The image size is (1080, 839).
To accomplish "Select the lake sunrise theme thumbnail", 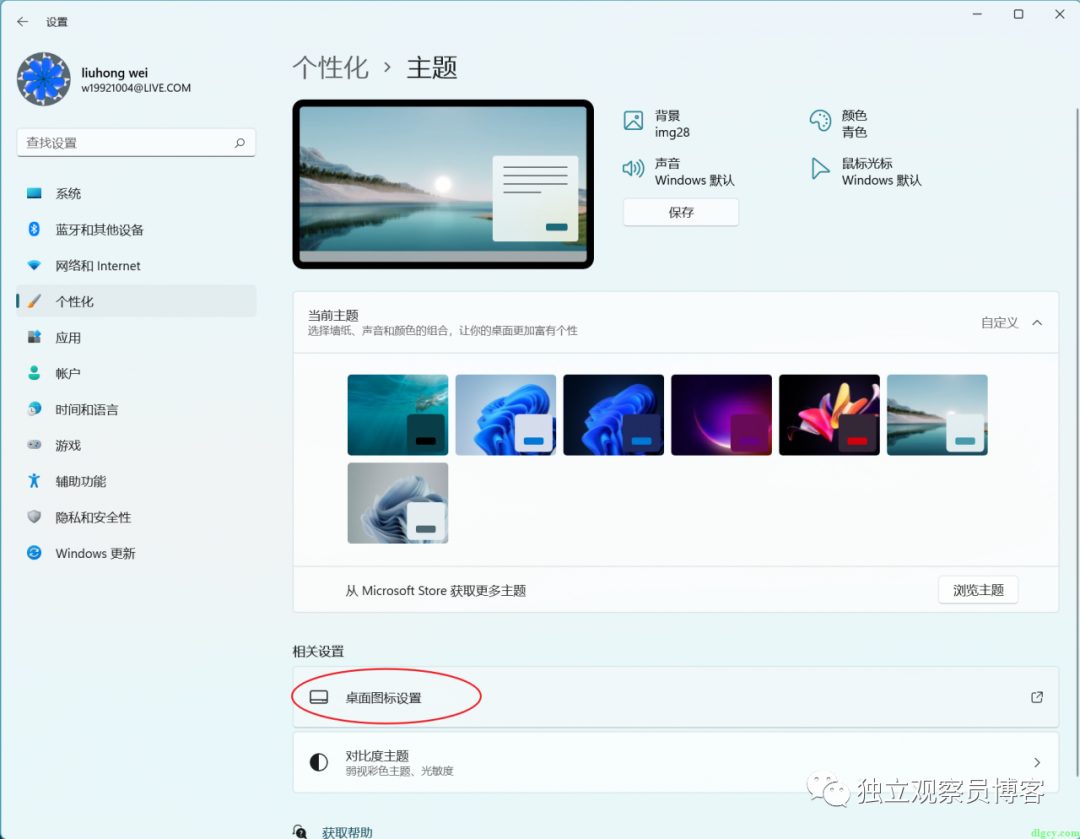I will click(x=937, y=415).
